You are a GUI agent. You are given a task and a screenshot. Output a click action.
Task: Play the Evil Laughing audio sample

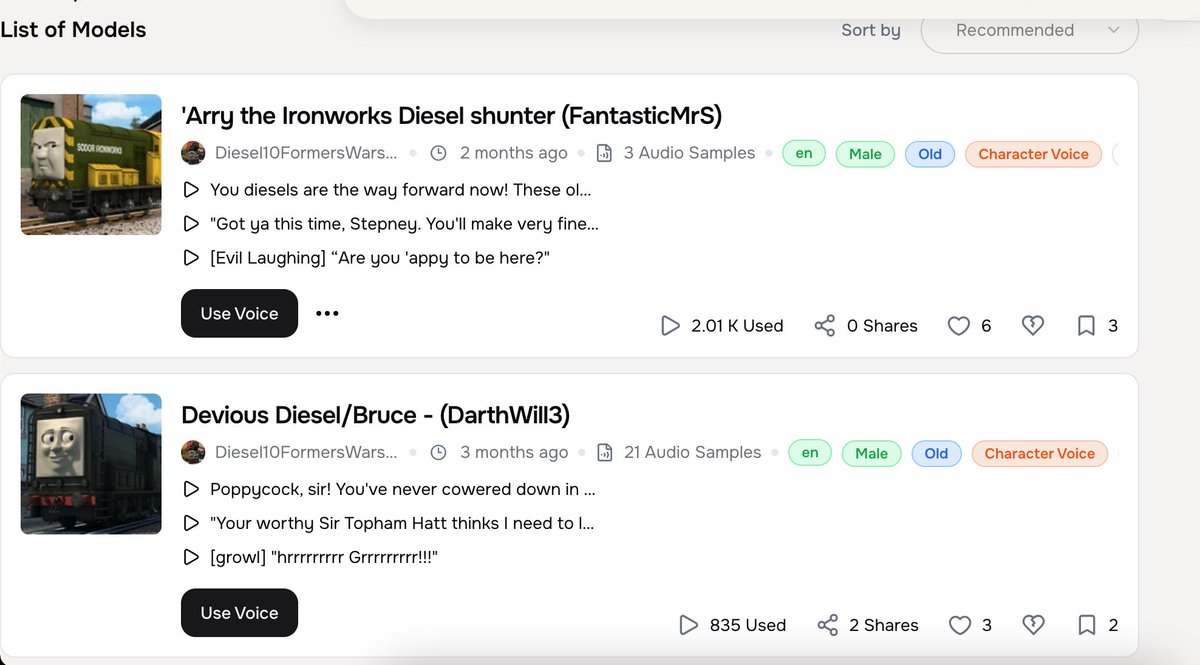click(x=191, y=258)
